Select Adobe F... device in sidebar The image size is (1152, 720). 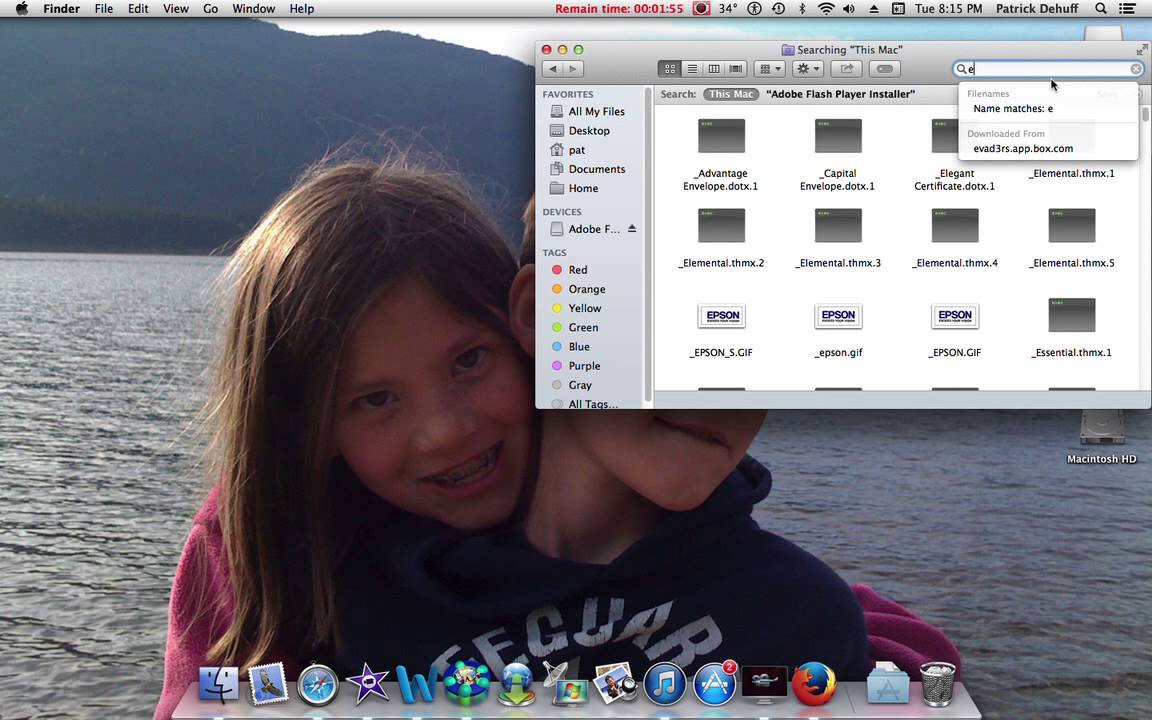(x=594, y=229)
